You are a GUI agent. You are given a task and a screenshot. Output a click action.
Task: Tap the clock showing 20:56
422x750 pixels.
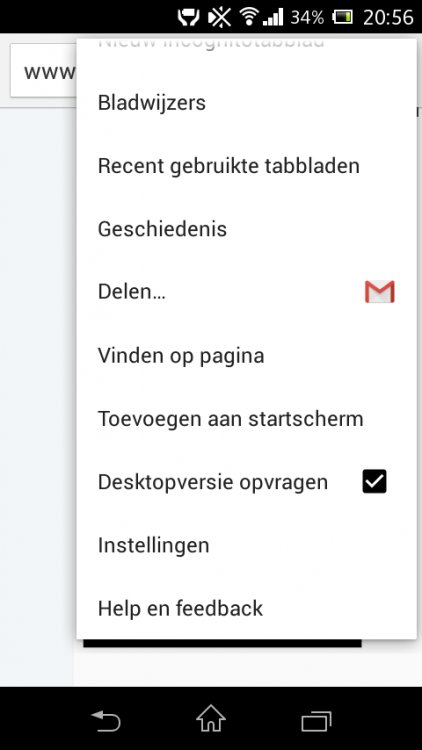(x=388, y=18)
